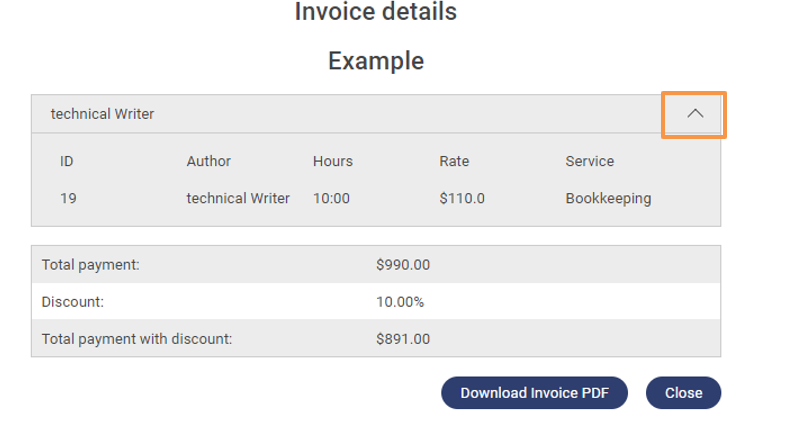The height and width of the screenshot is (429, 795).
Task: Click the $990.00 total payment amount
Action: click(403, 265)
